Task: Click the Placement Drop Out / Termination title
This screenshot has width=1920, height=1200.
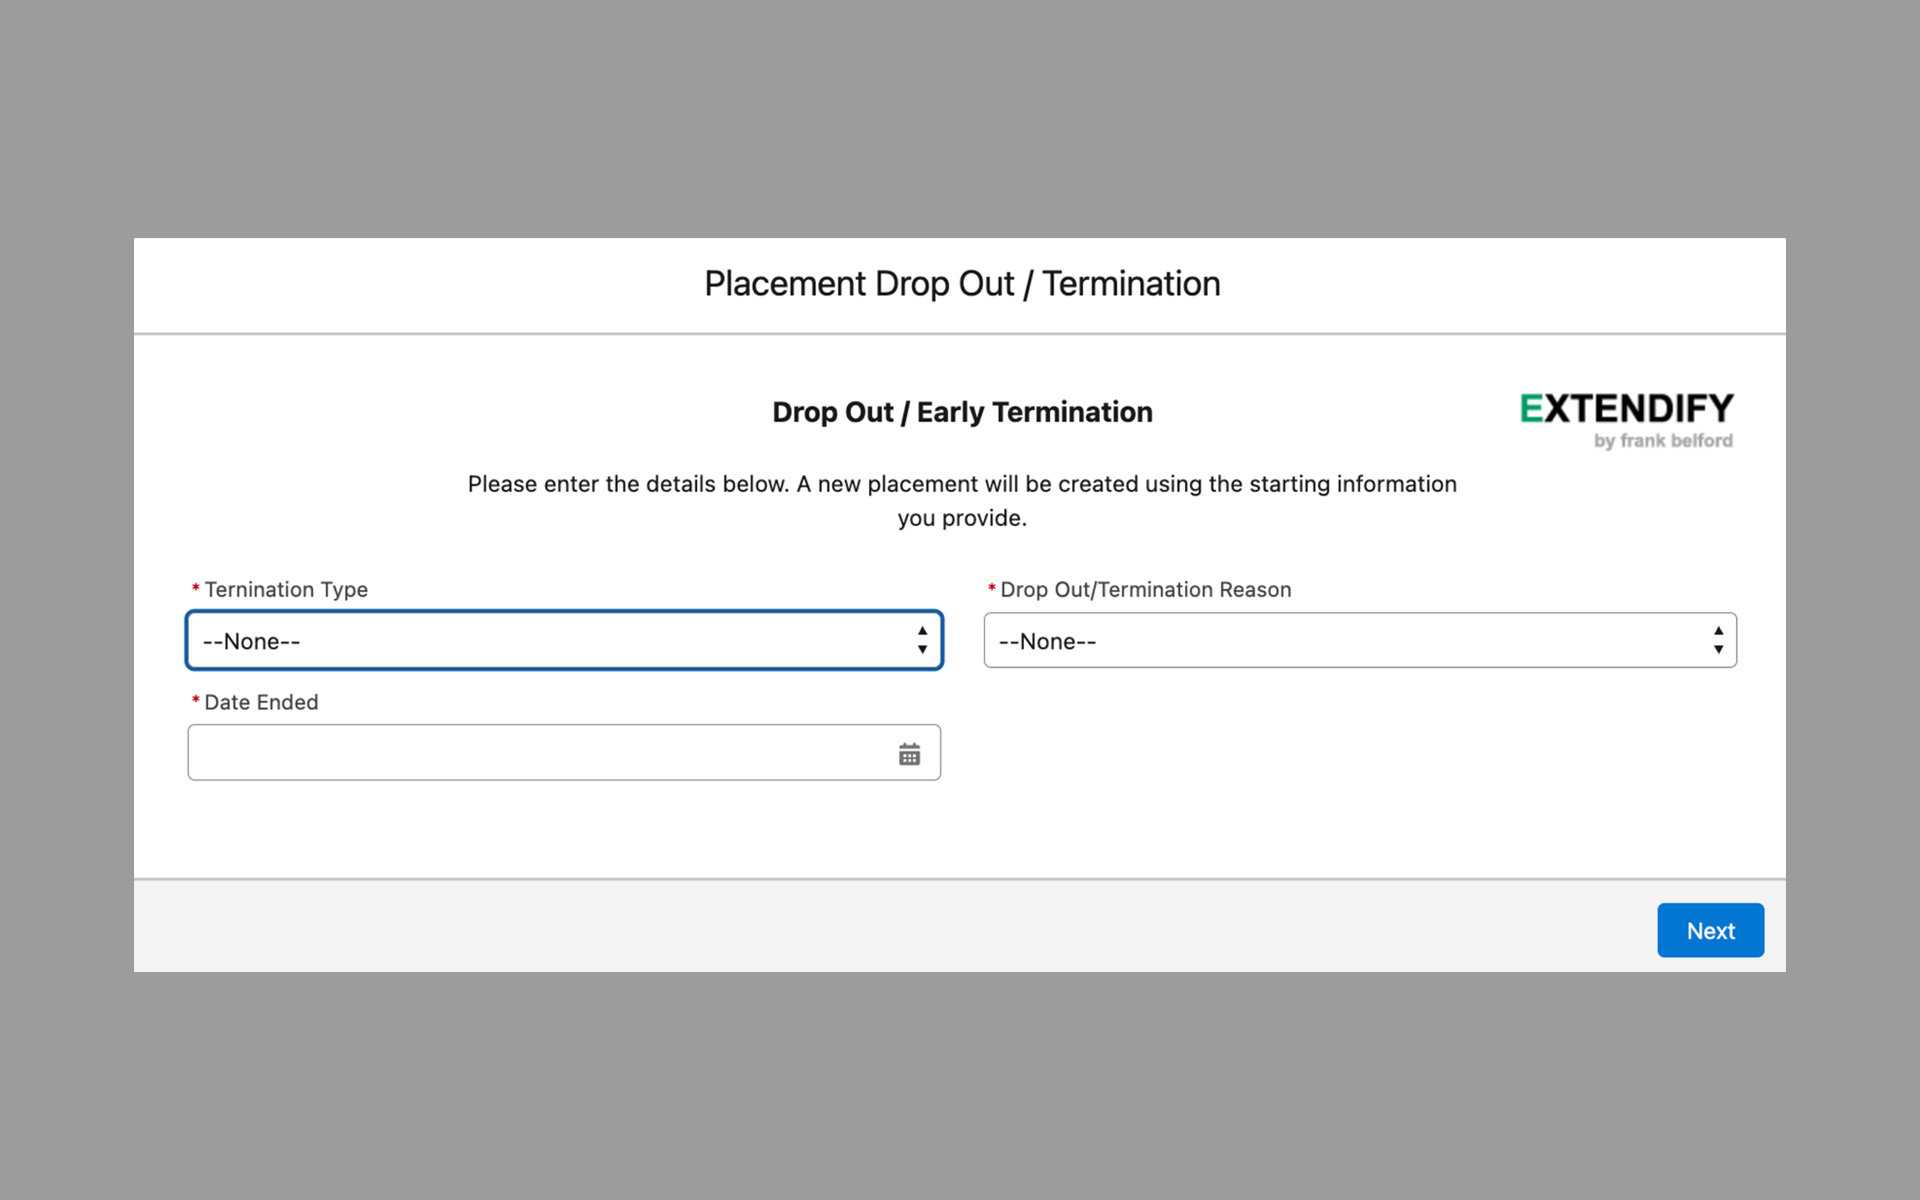Action: coord(962,284)
